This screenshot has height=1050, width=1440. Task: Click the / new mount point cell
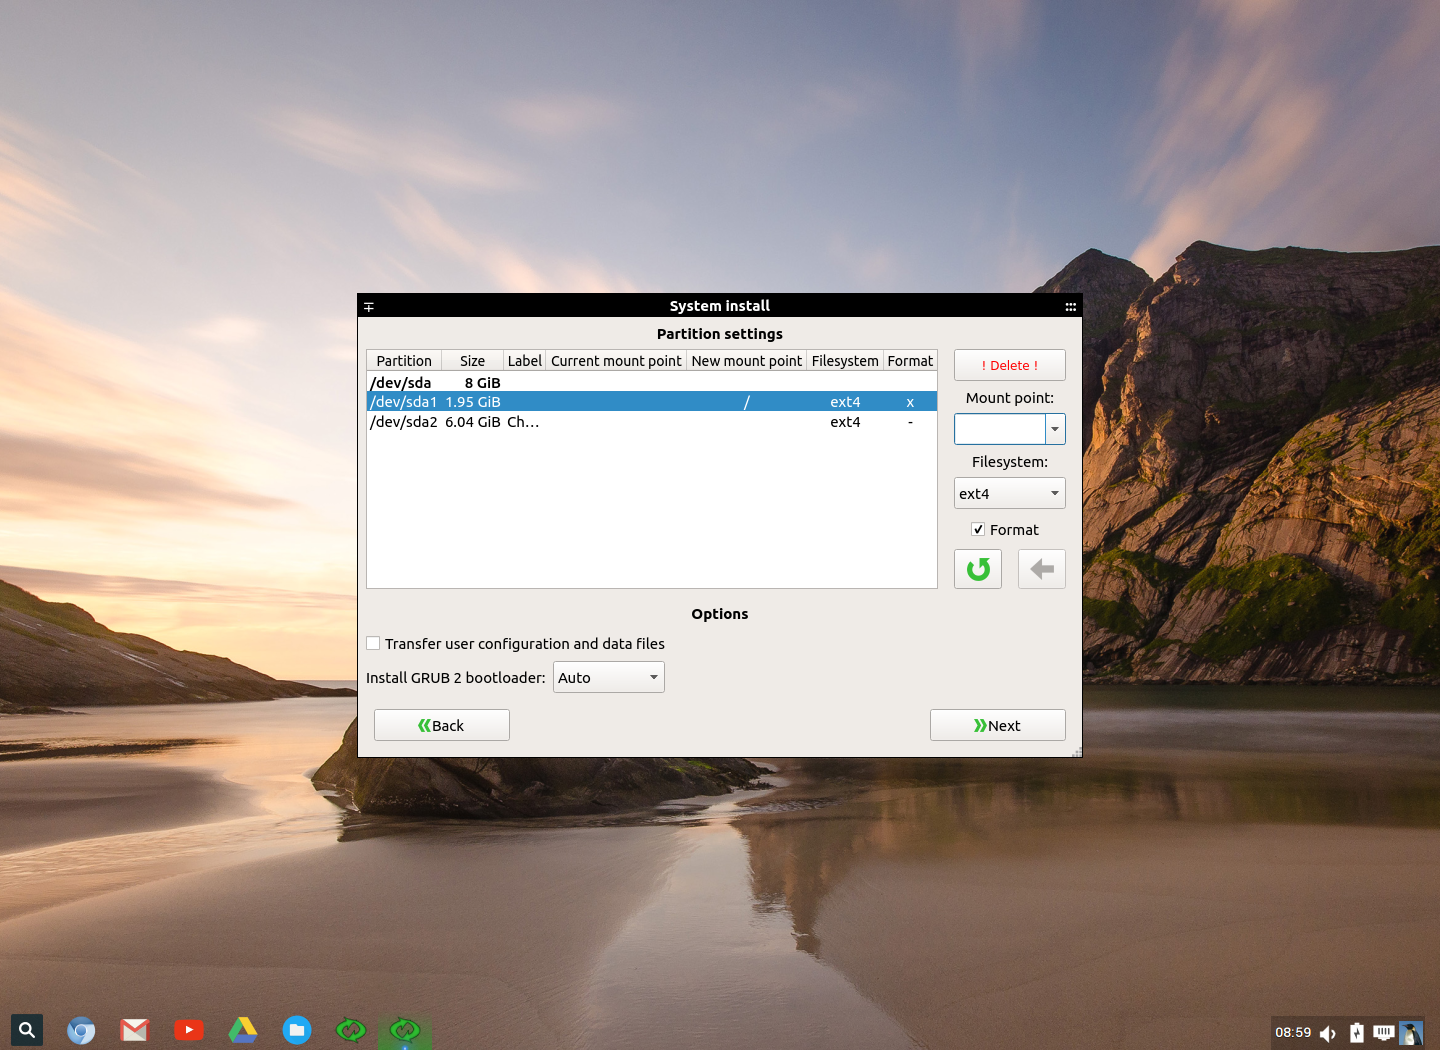pos(747,402)
